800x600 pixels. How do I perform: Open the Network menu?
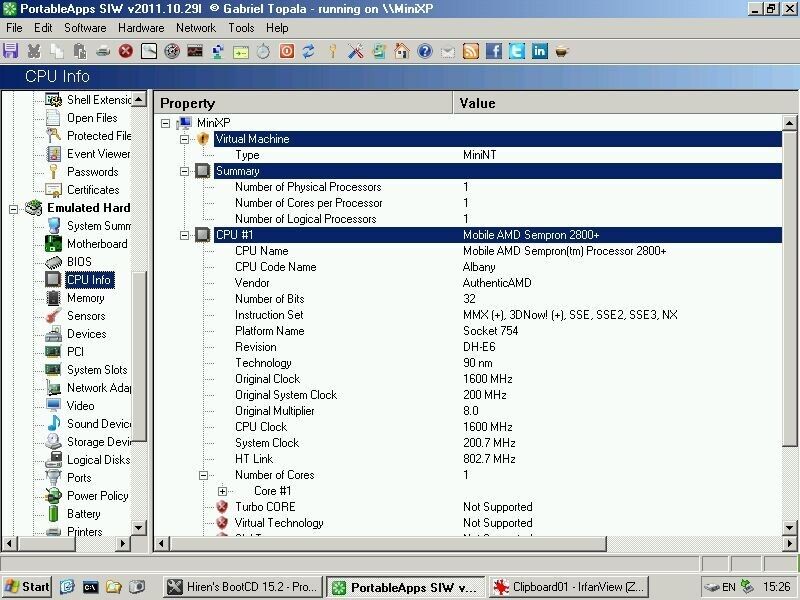click(196, 28)
